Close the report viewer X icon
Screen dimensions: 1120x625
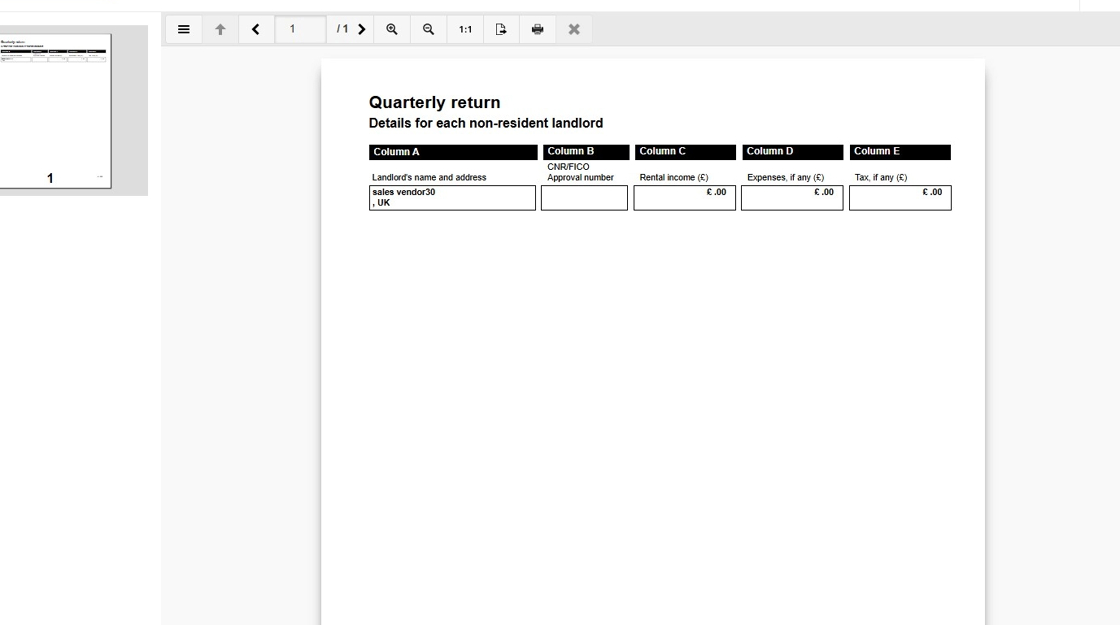click(574, 29)
